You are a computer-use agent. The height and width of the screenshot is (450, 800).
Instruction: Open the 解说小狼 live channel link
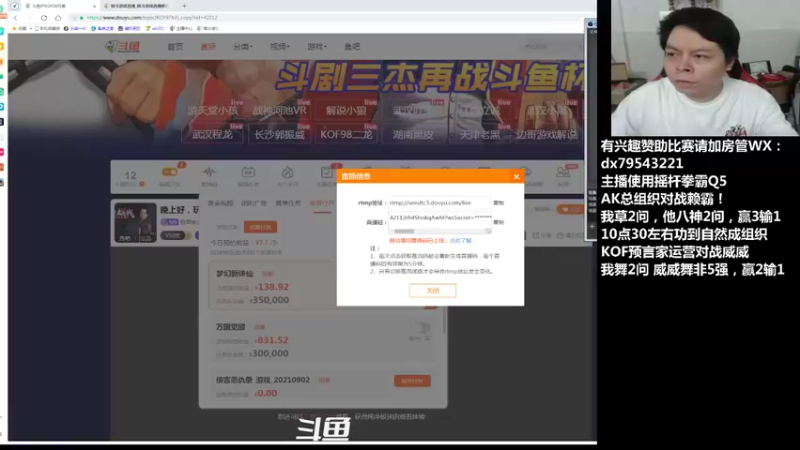point(346,110)
